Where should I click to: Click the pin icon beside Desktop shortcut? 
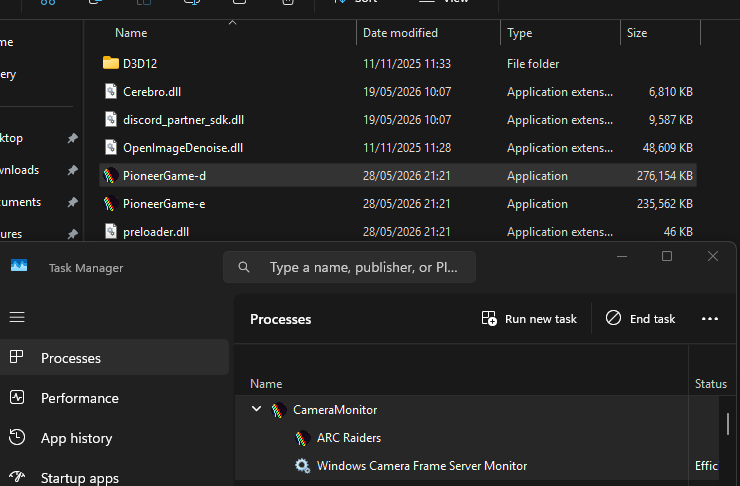click(72, 138)
